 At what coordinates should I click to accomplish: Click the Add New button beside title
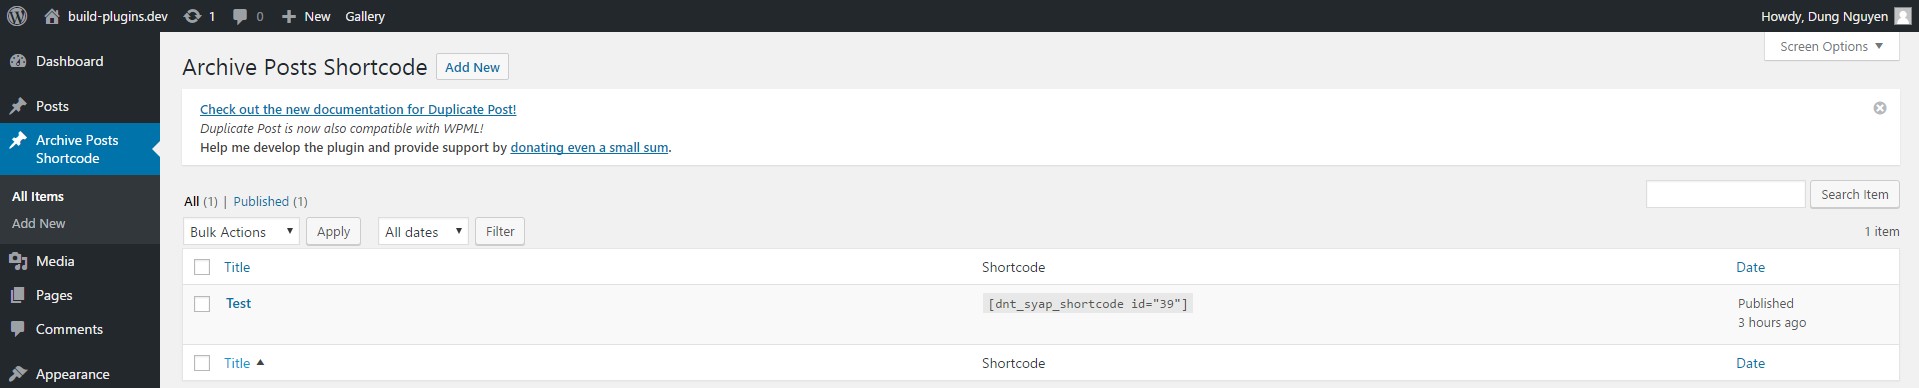[x=472, y=67]
